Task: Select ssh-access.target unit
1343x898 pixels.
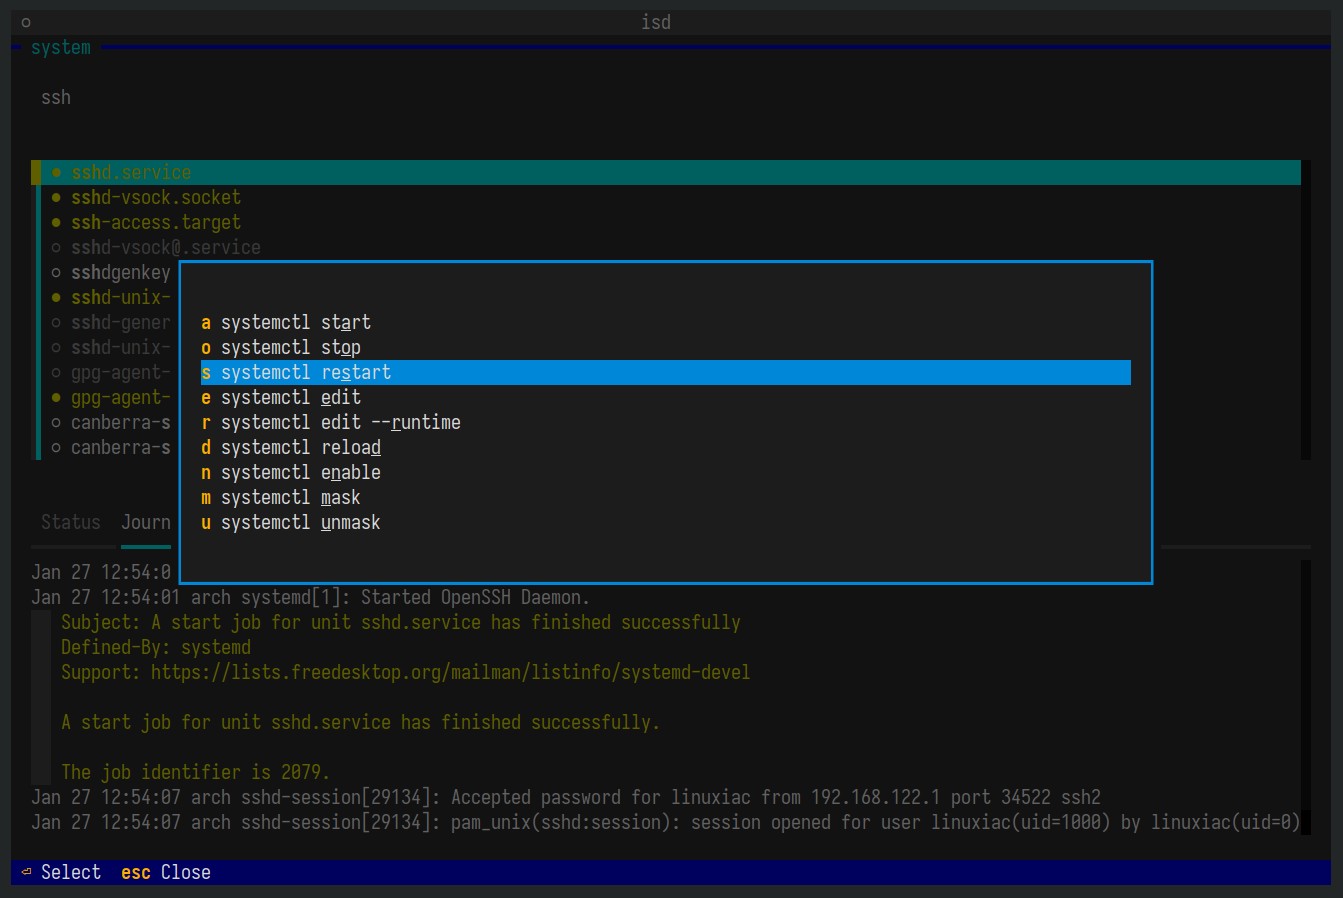Action: pos(670,222)
